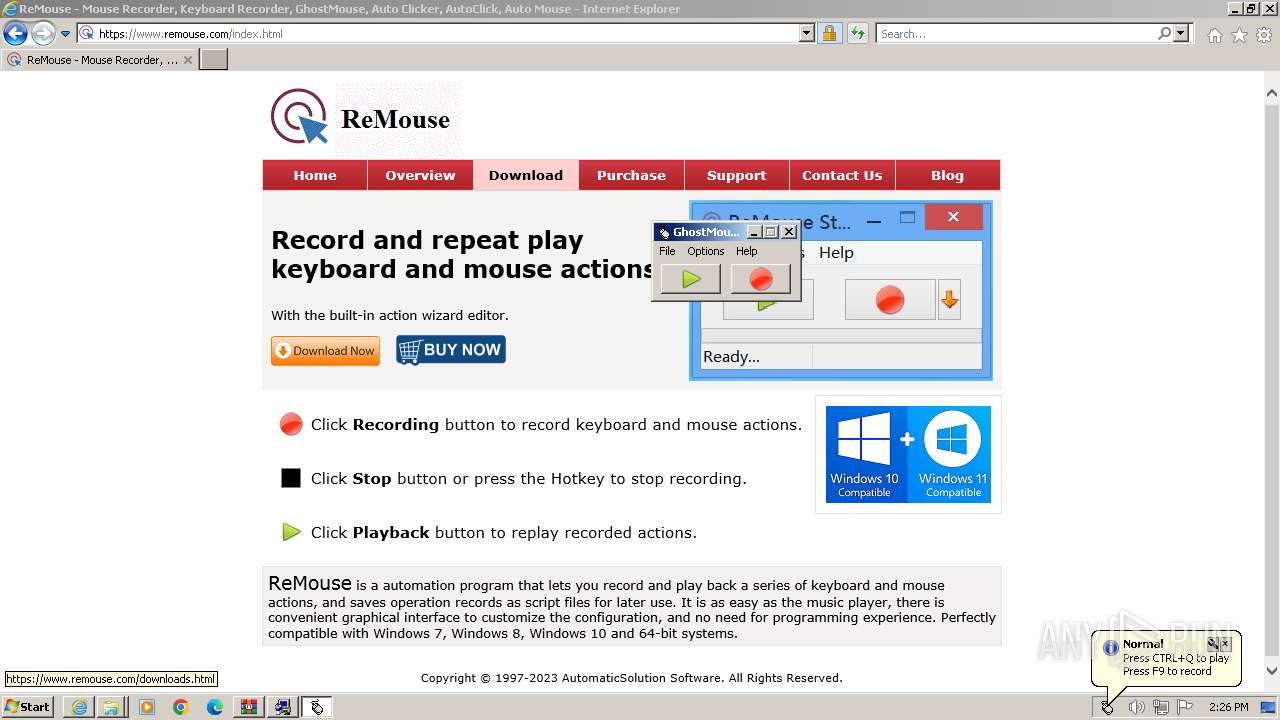Open File menu in GhostMouse window

667,251
